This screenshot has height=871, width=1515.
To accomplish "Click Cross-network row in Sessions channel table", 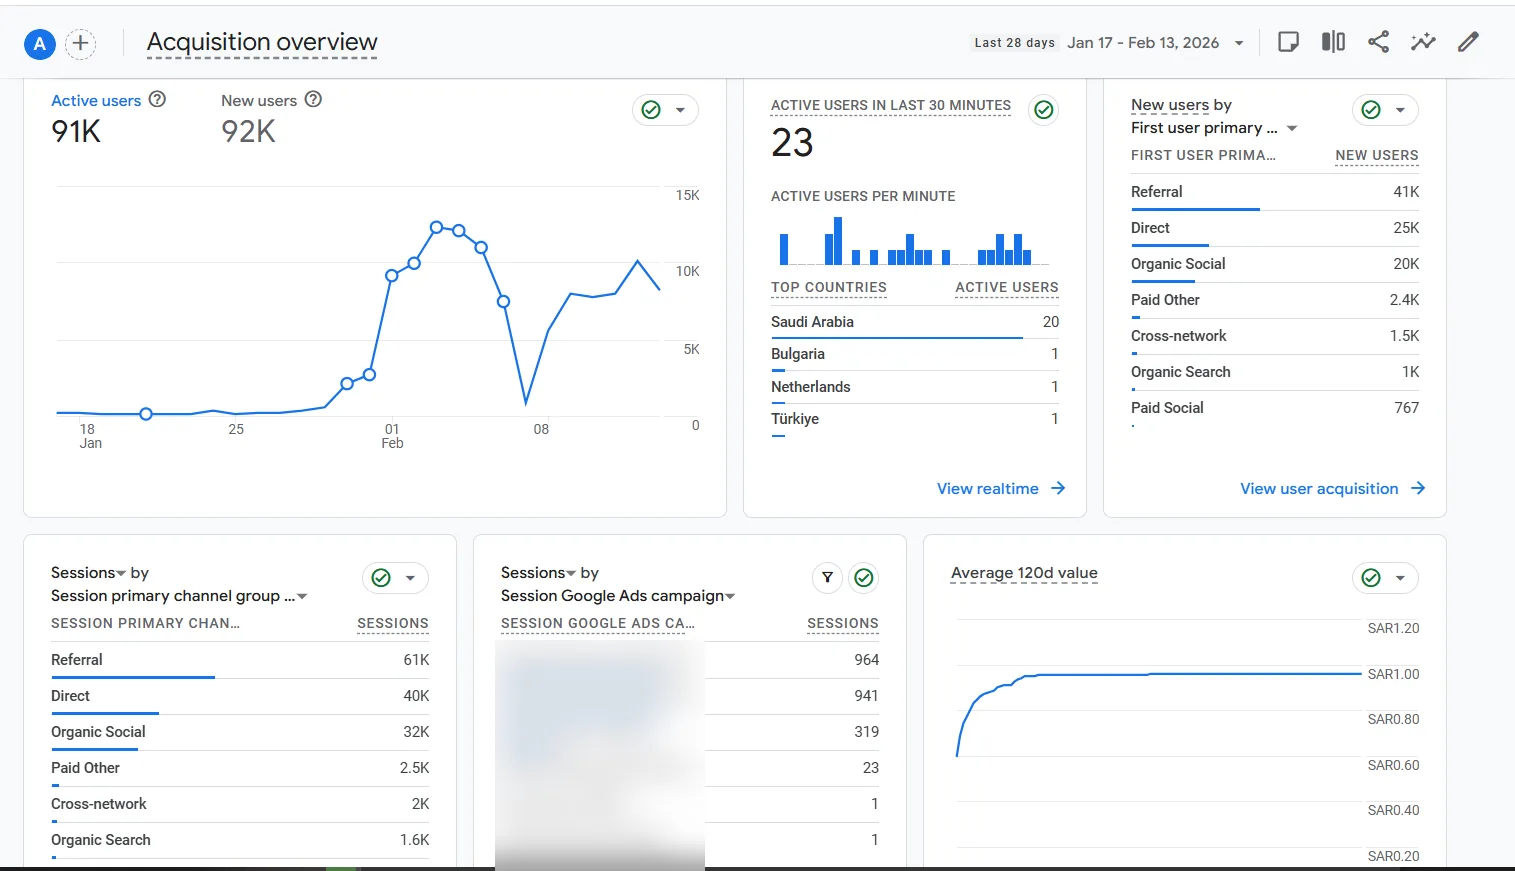I will 240,804.
